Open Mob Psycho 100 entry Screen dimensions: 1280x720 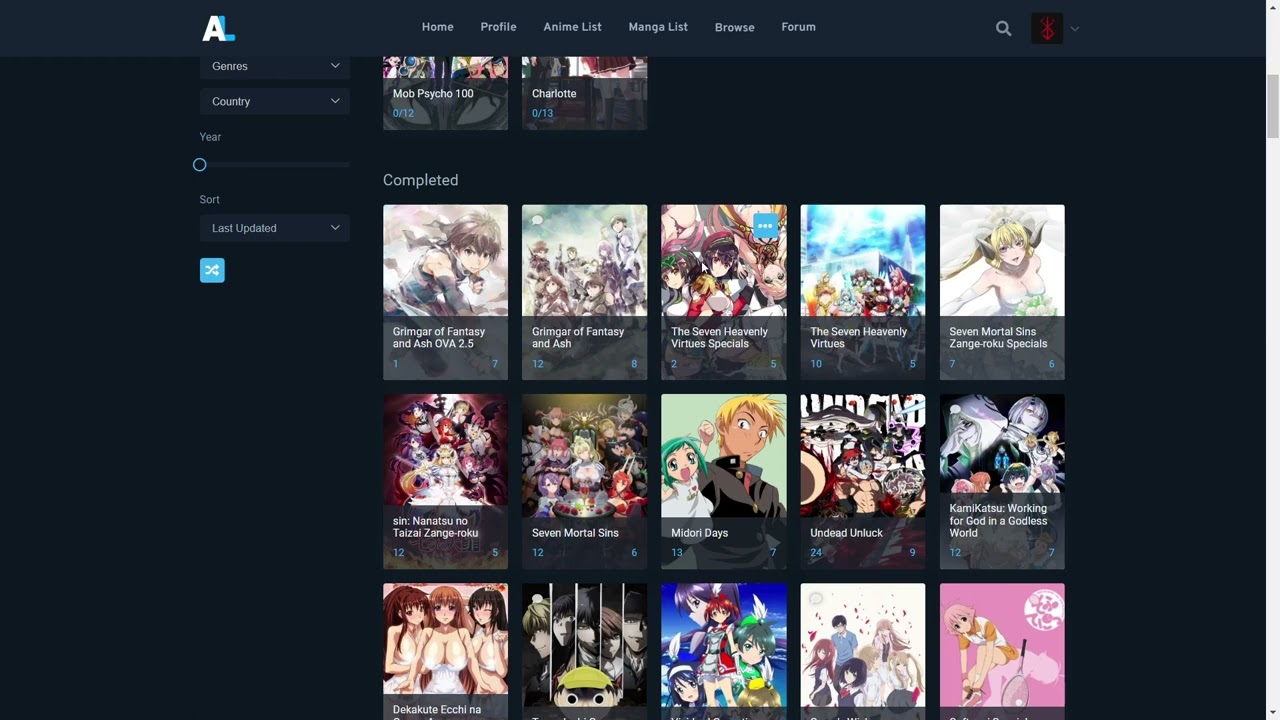445,93
